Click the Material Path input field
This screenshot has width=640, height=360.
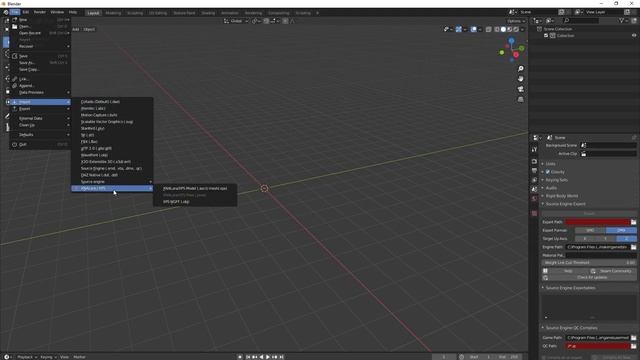tap(601, 255)
